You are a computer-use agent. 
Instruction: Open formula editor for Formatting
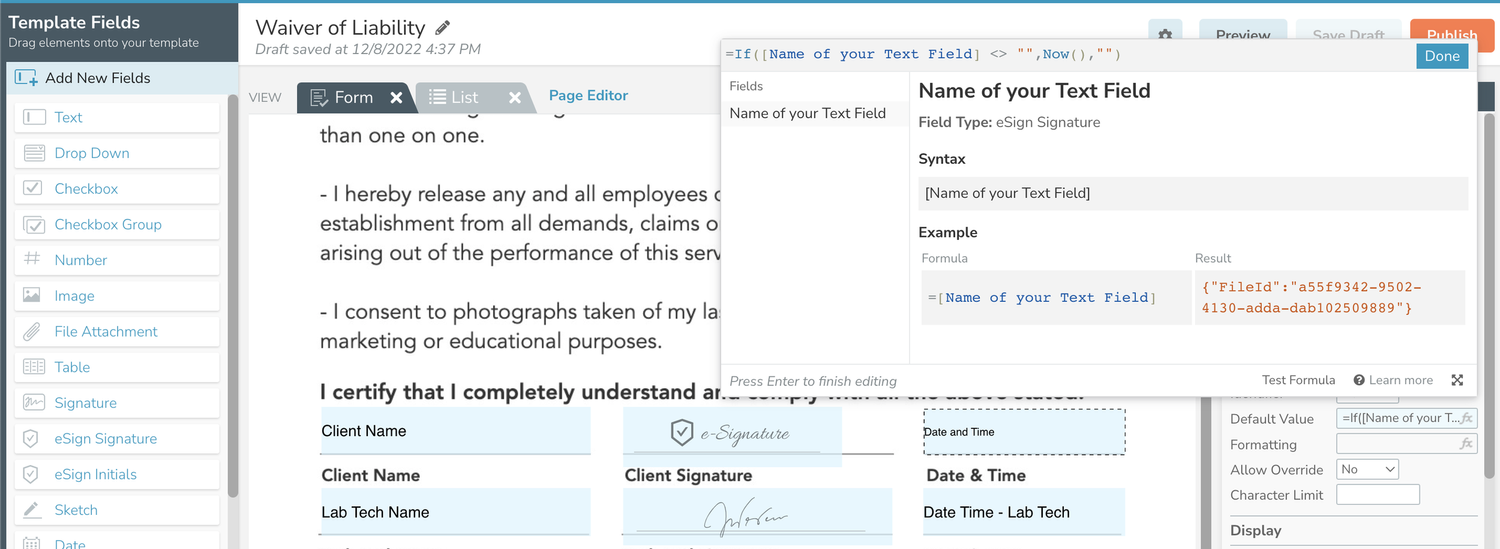pyautogui.click(x=1467, y=444)
